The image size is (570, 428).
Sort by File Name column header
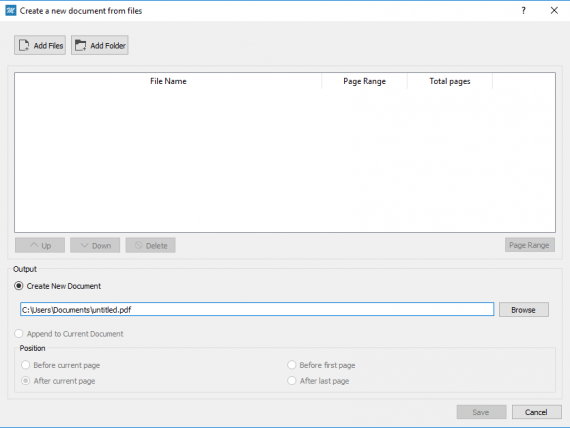[168, 81]
